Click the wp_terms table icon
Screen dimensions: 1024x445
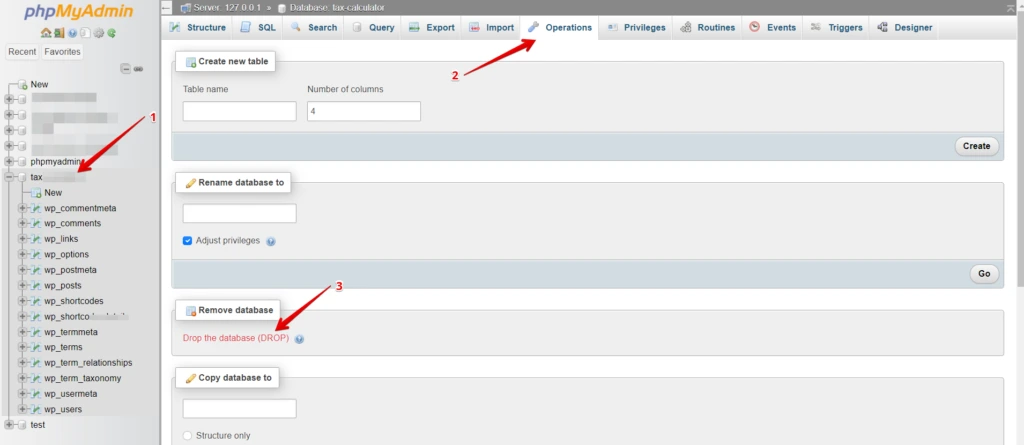36,347
